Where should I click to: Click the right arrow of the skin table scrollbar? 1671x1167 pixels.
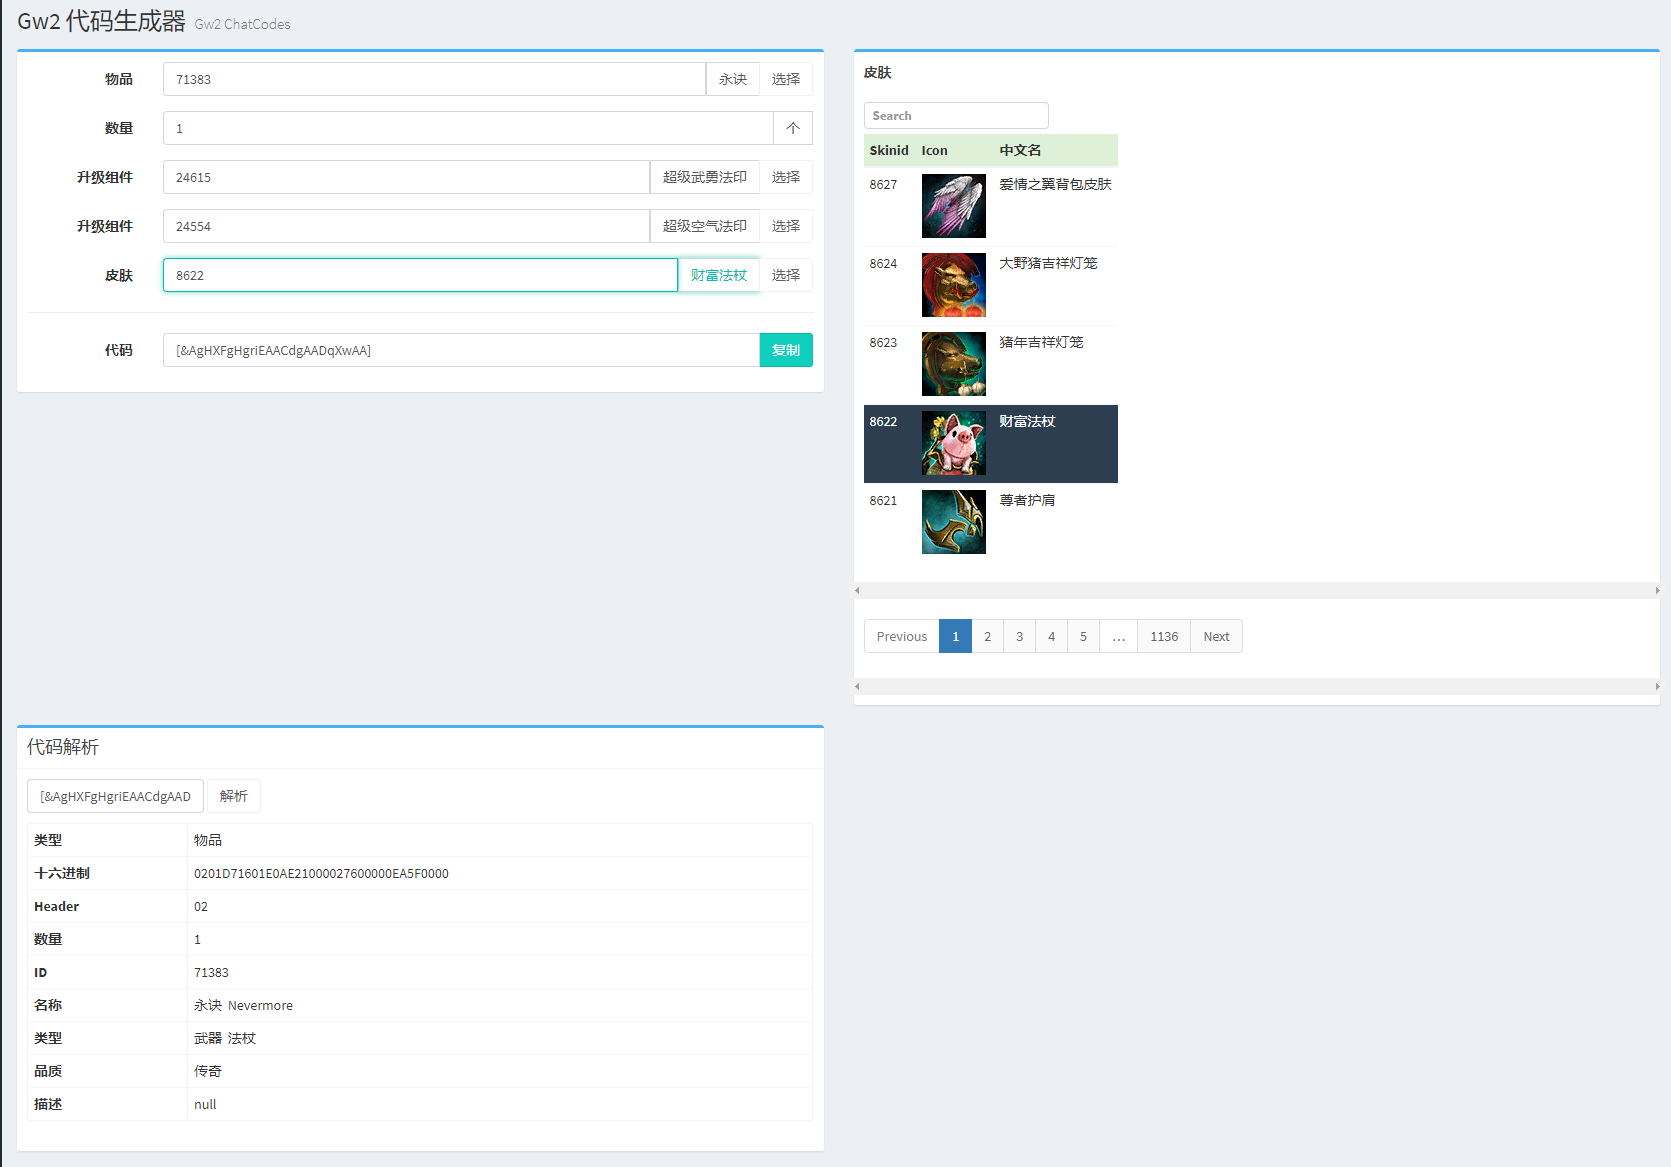1657,591
